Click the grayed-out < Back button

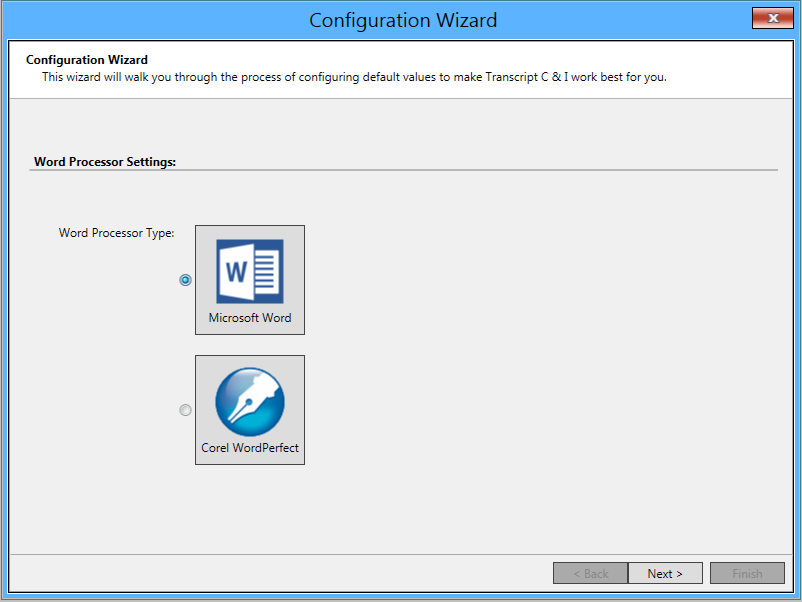(590, 573)
